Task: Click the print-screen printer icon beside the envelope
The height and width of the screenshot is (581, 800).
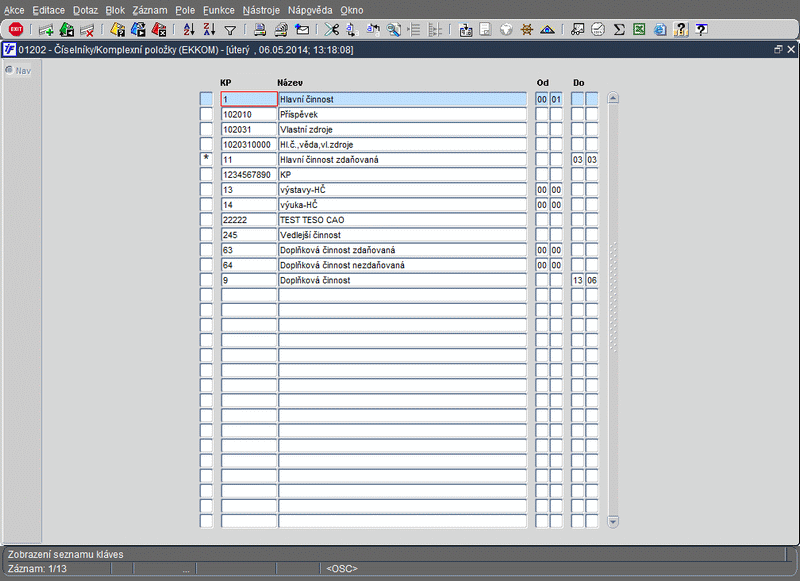Action: pyautogui.click(x=281, y=30)
